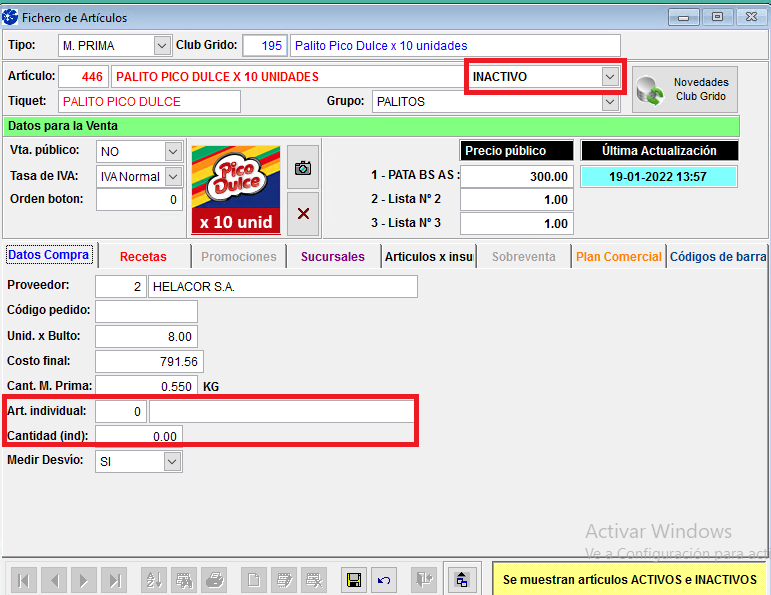The width and height of the screenshot is (771, 595).
Task: Click the rightmost window-stack toolbar icon
Action: coord(461,579)
